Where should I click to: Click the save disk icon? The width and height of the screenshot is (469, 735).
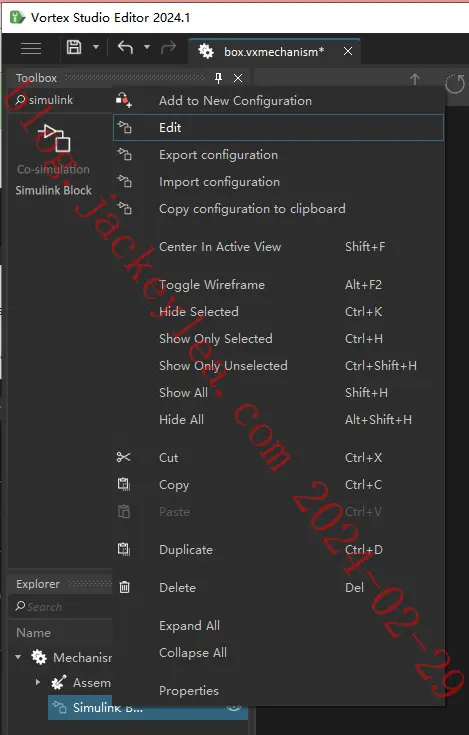(x=74, y=47)
